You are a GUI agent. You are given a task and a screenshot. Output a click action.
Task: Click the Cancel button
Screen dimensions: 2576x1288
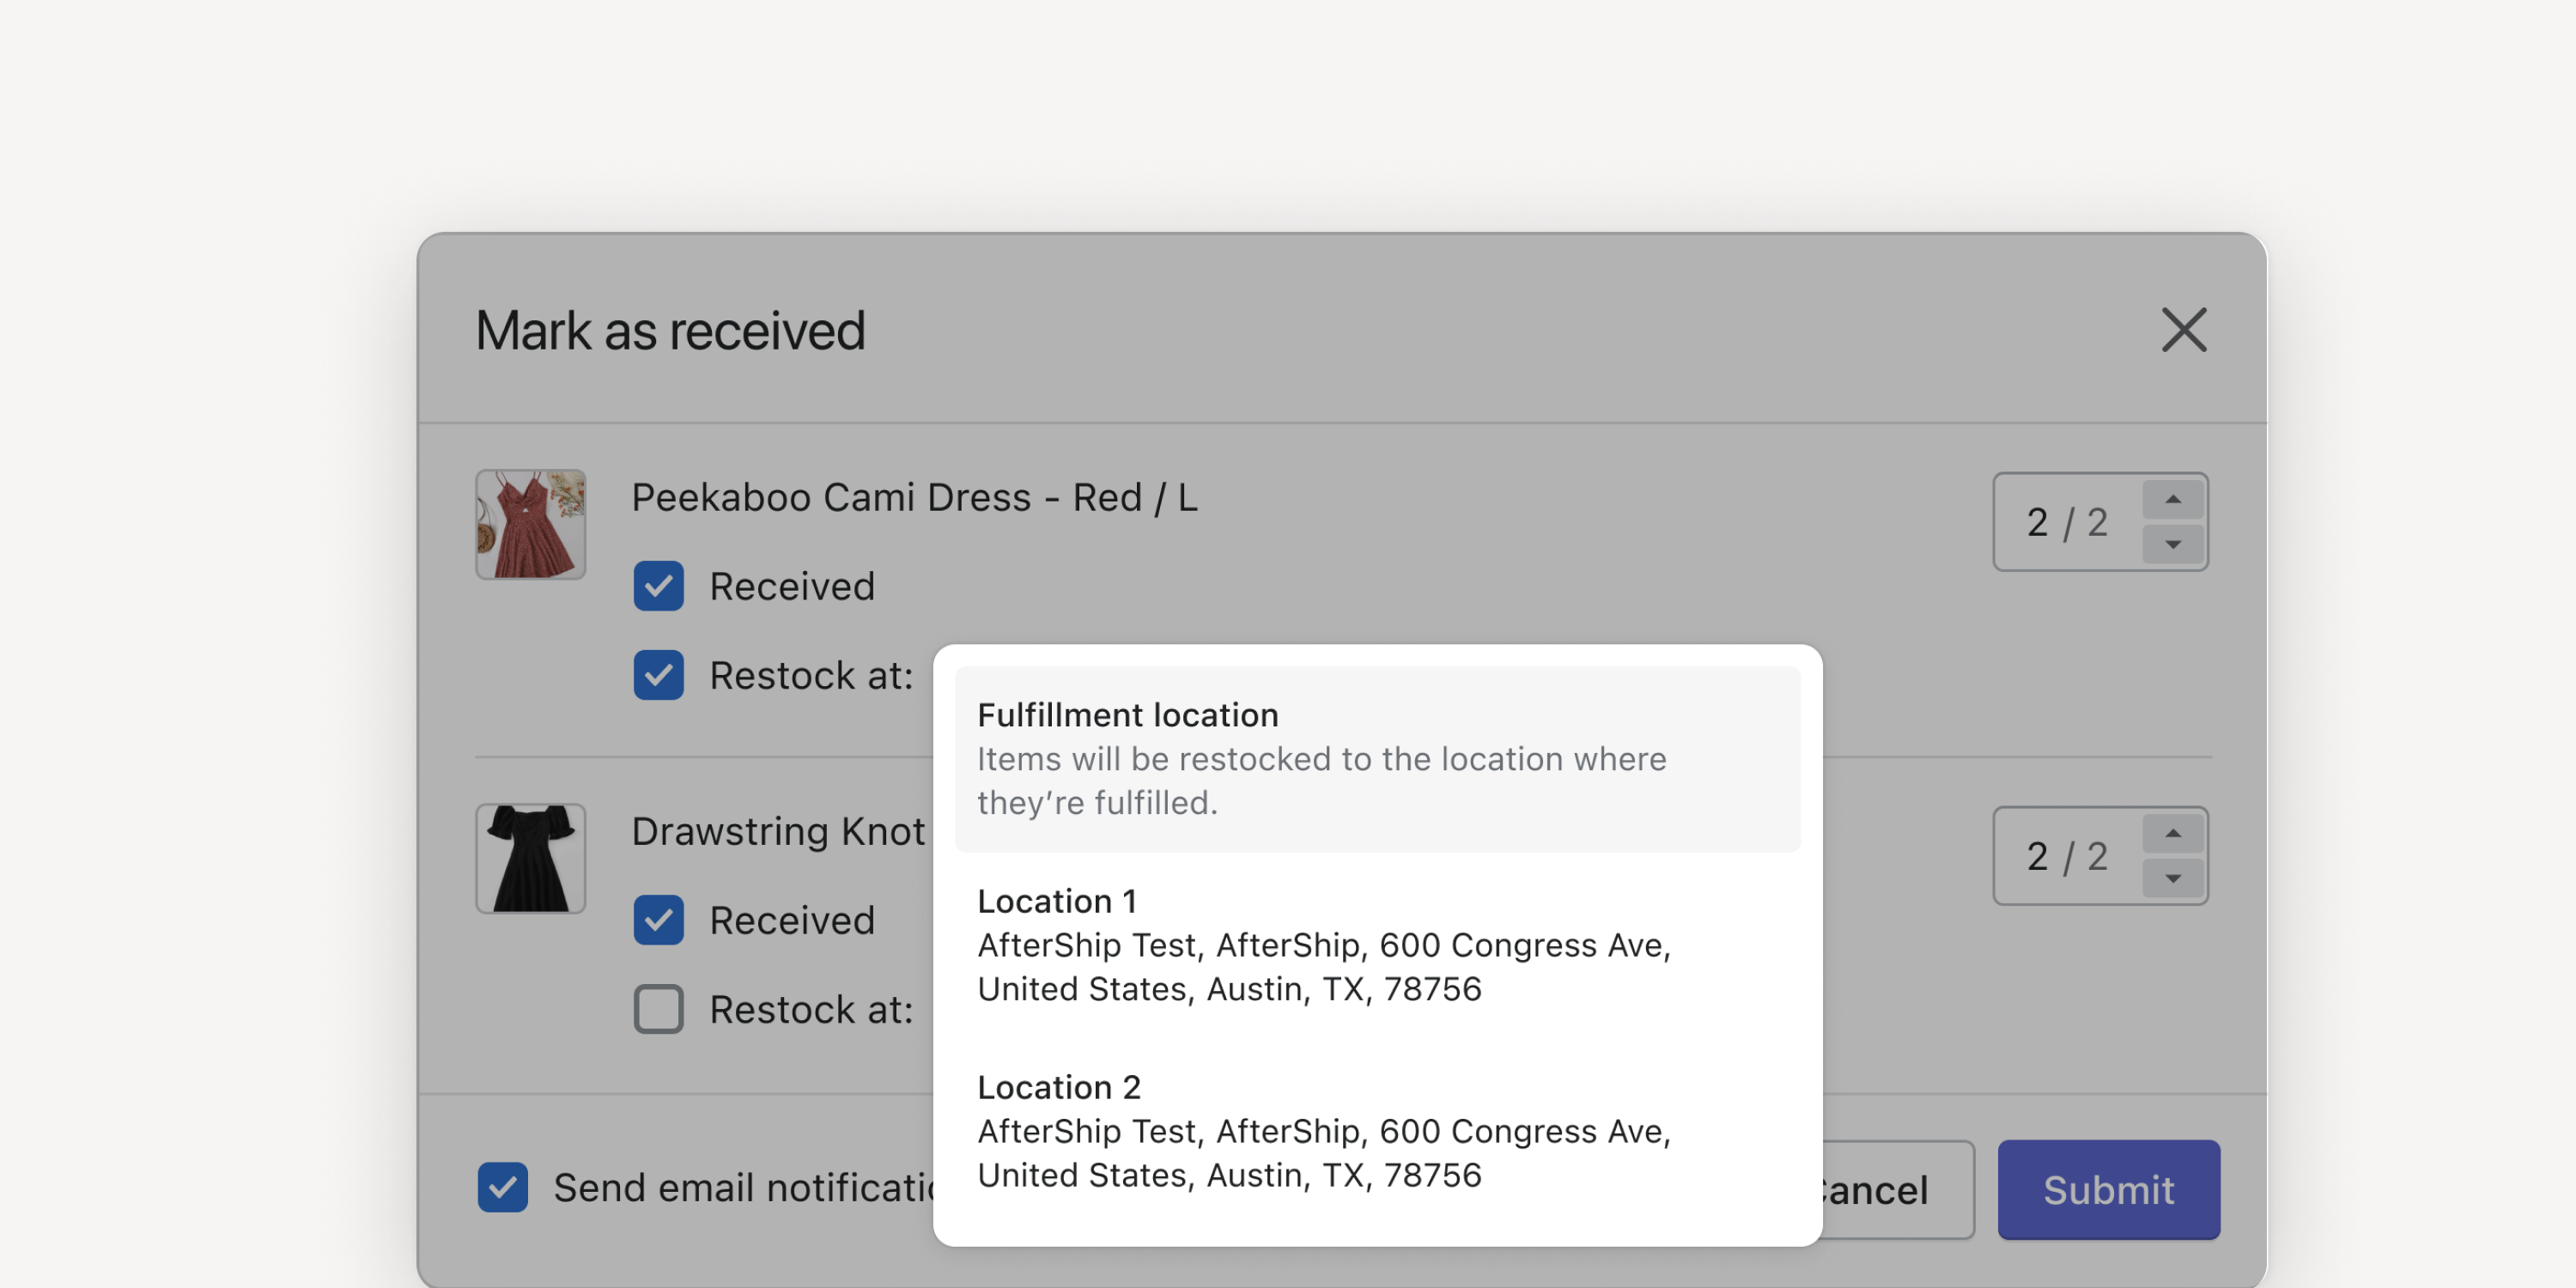(1897, 1190)
